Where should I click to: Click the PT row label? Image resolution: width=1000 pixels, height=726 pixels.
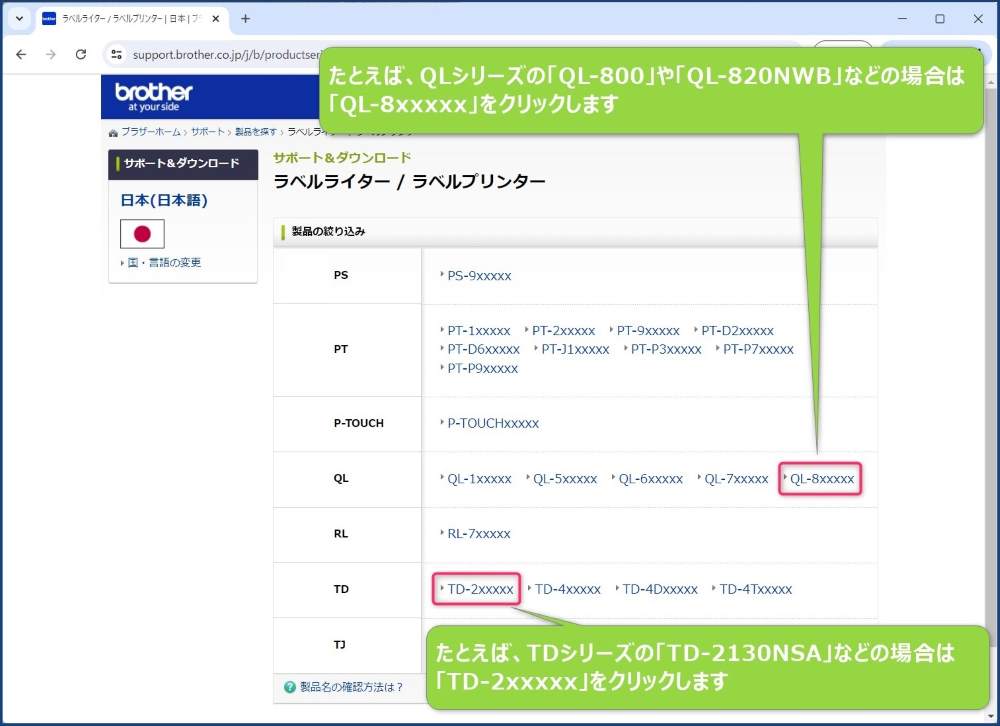(341, 350)
